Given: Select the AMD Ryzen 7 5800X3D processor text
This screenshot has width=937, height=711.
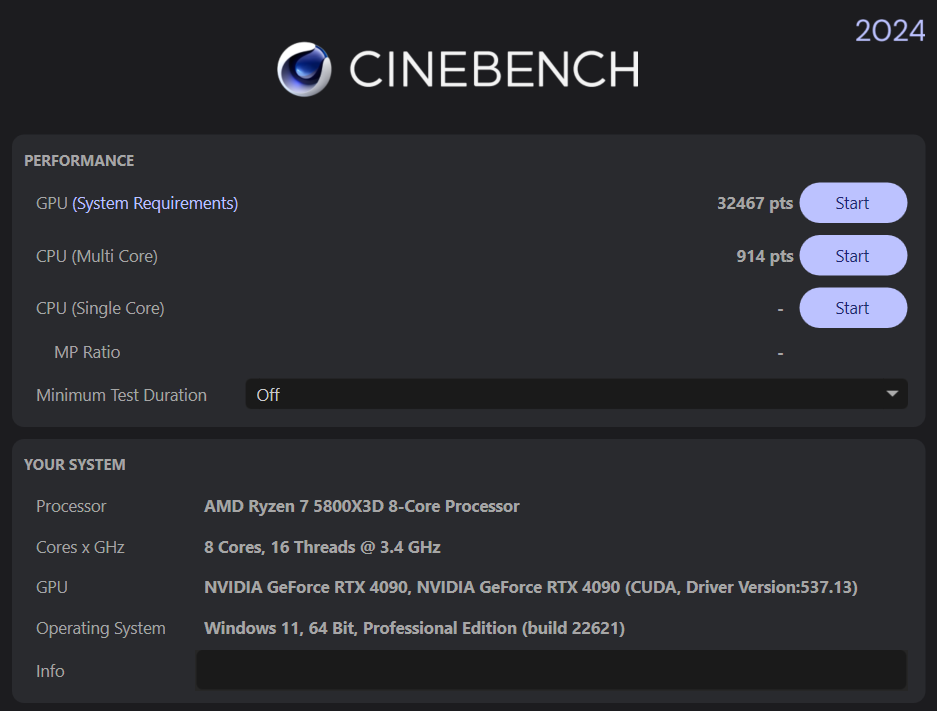Looking at the screenshot, I should [x=362, y=506].
